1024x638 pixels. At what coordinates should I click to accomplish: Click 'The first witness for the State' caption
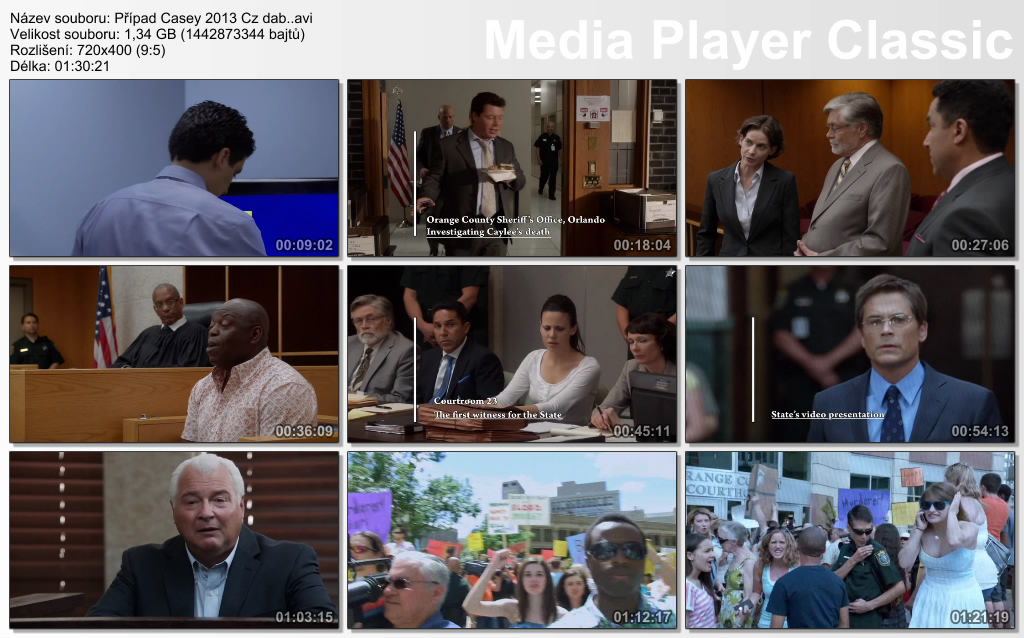coord(497,415)
